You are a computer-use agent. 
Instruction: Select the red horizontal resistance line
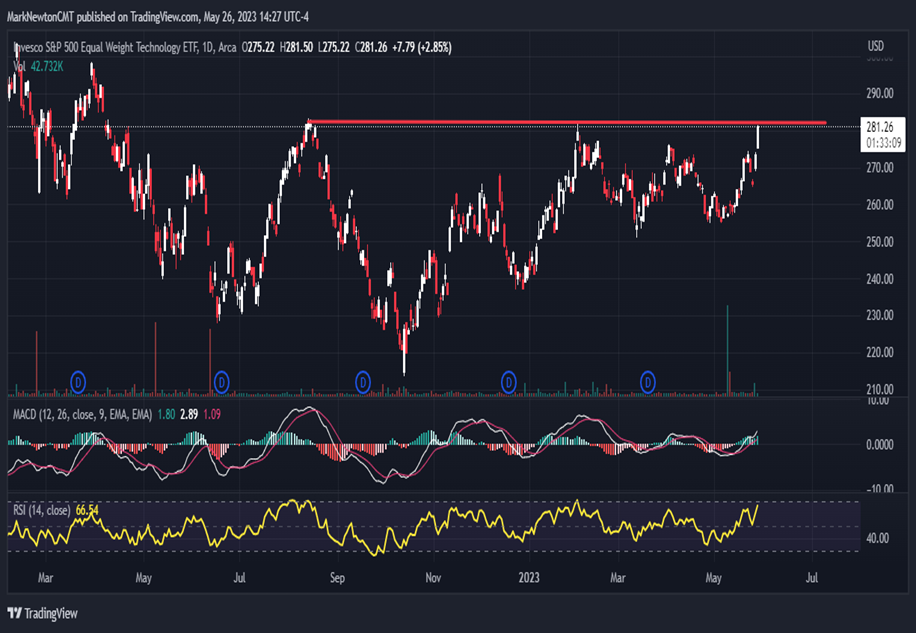pos(567,123)
